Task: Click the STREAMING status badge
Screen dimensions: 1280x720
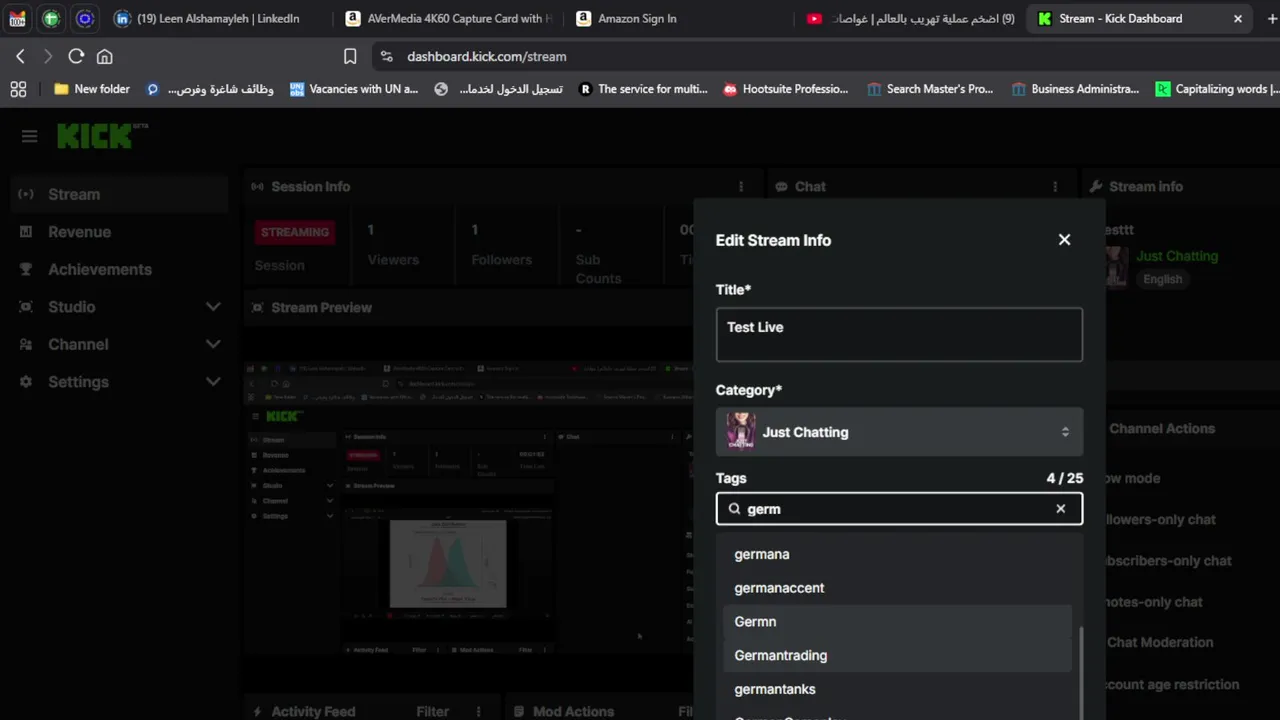Action: coord(295,232)
